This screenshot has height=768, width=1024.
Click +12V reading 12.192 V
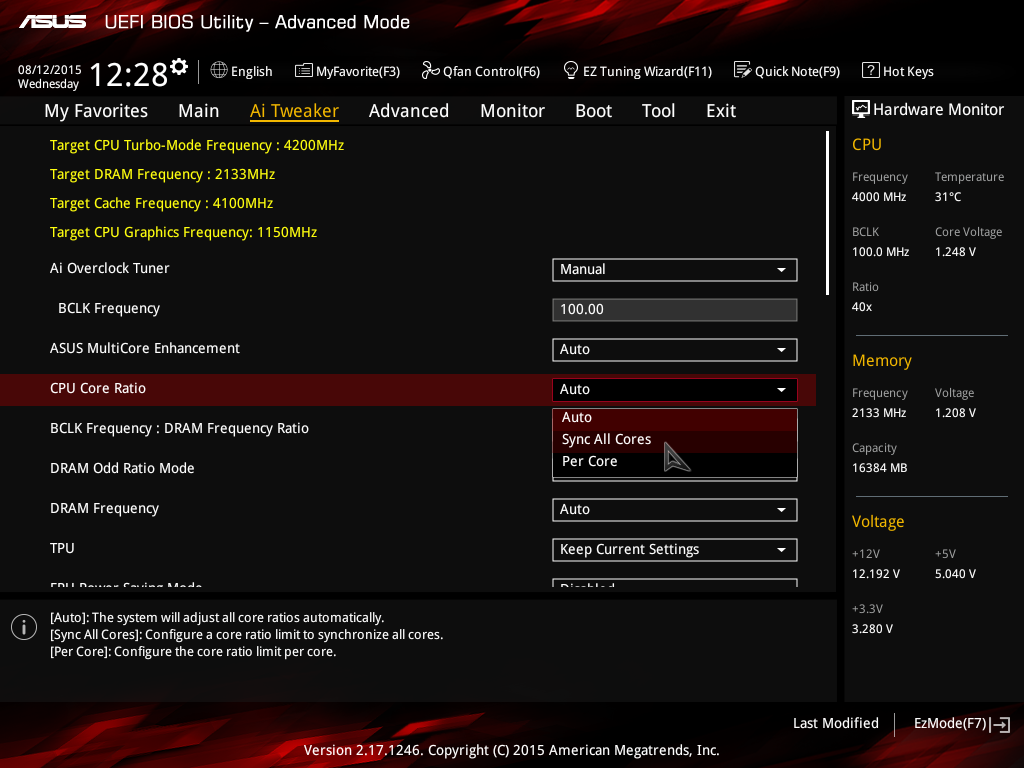coord(876,574)
